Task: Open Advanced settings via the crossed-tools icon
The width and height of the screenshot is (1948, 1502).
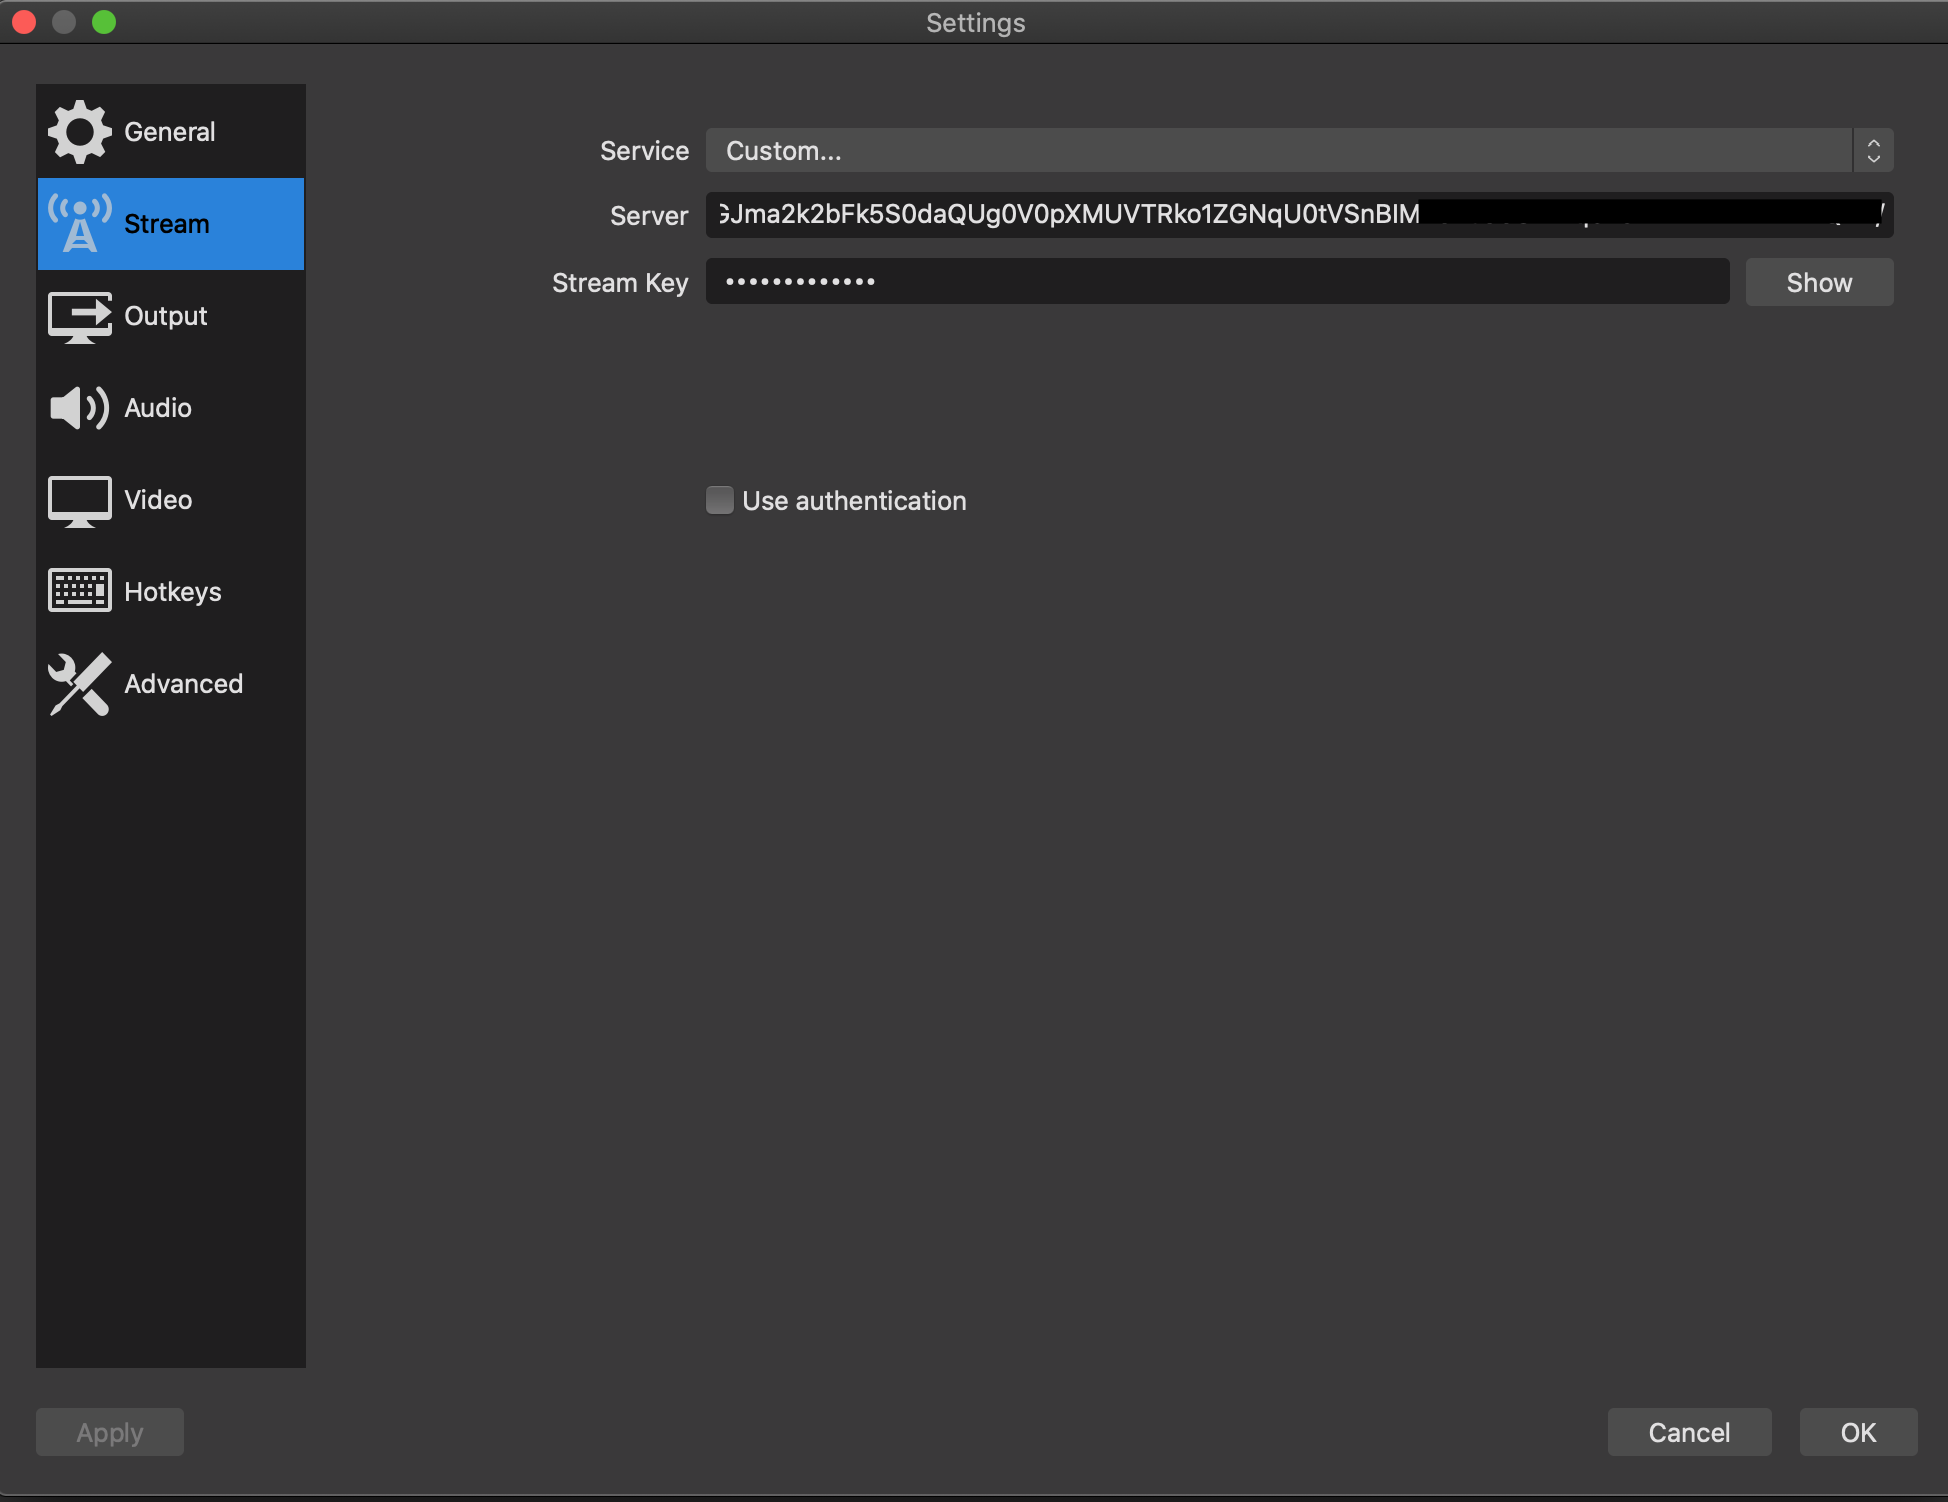Action: [x=80, y=684]
